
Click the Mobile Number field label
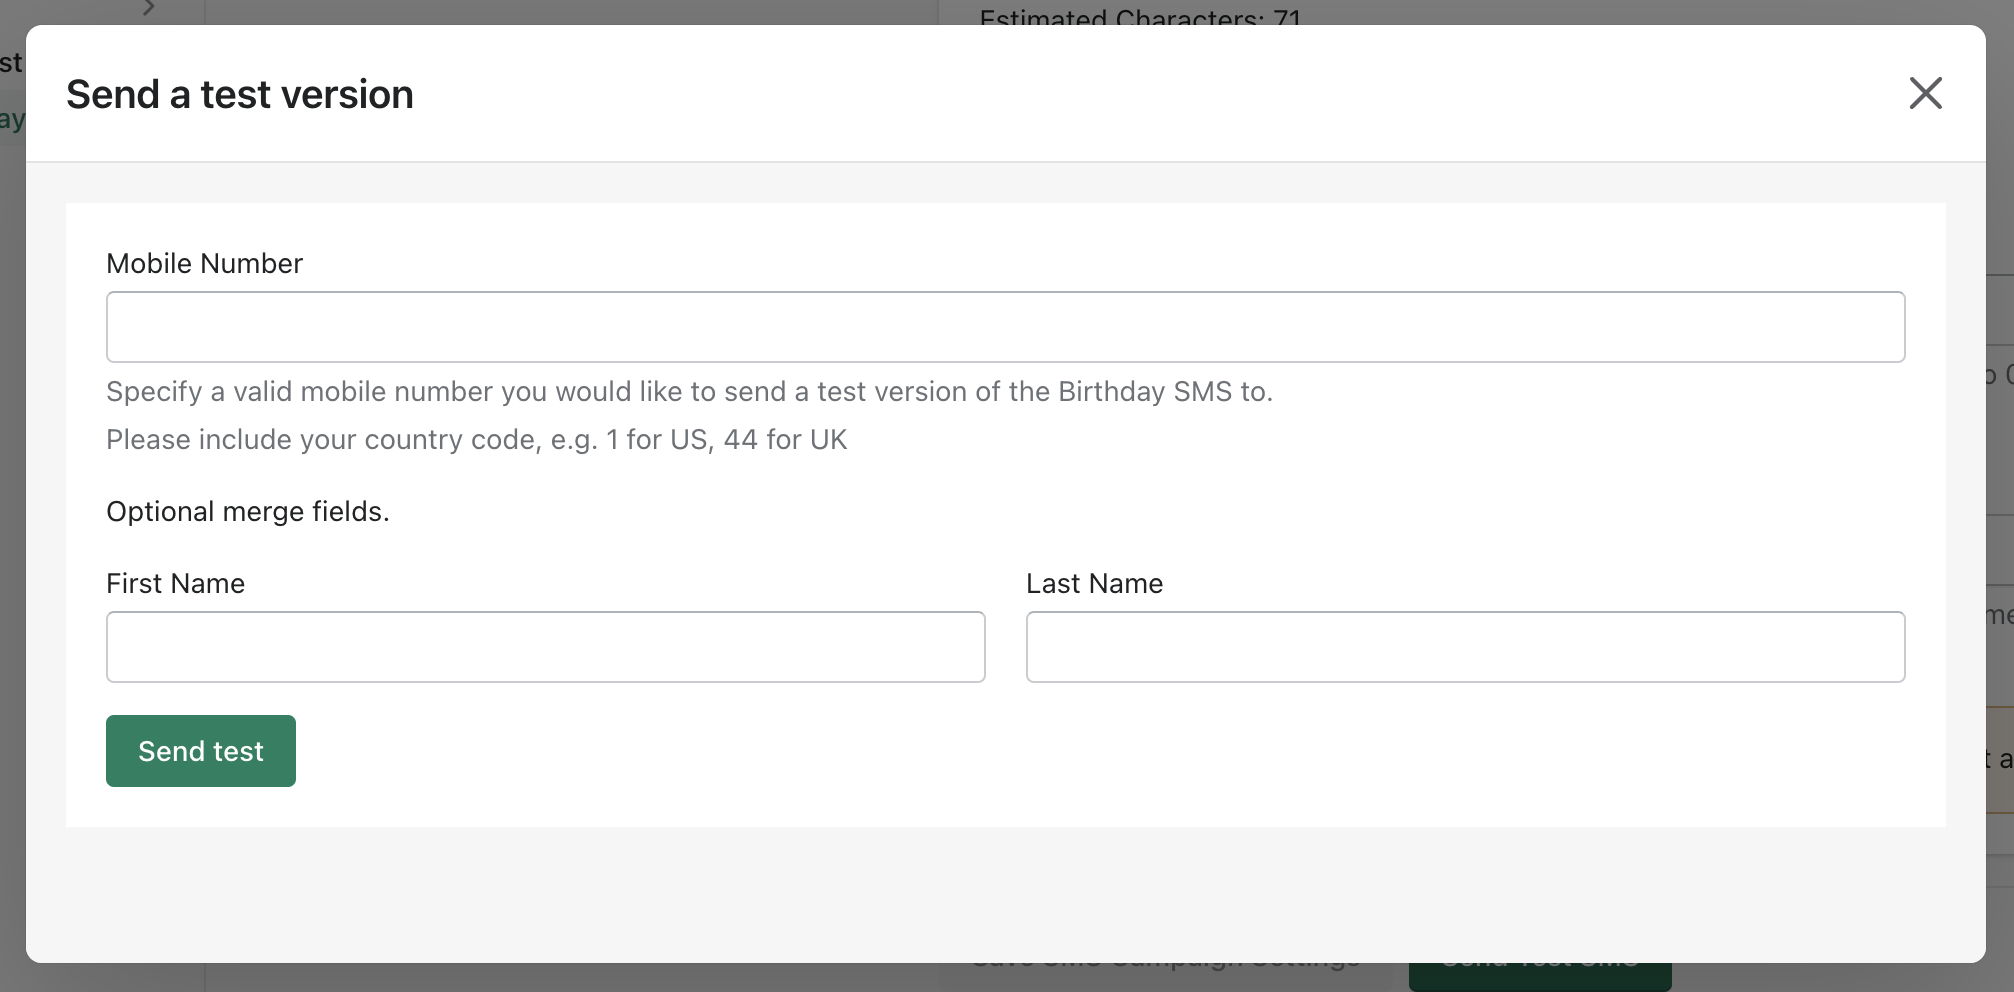[204, 264]
